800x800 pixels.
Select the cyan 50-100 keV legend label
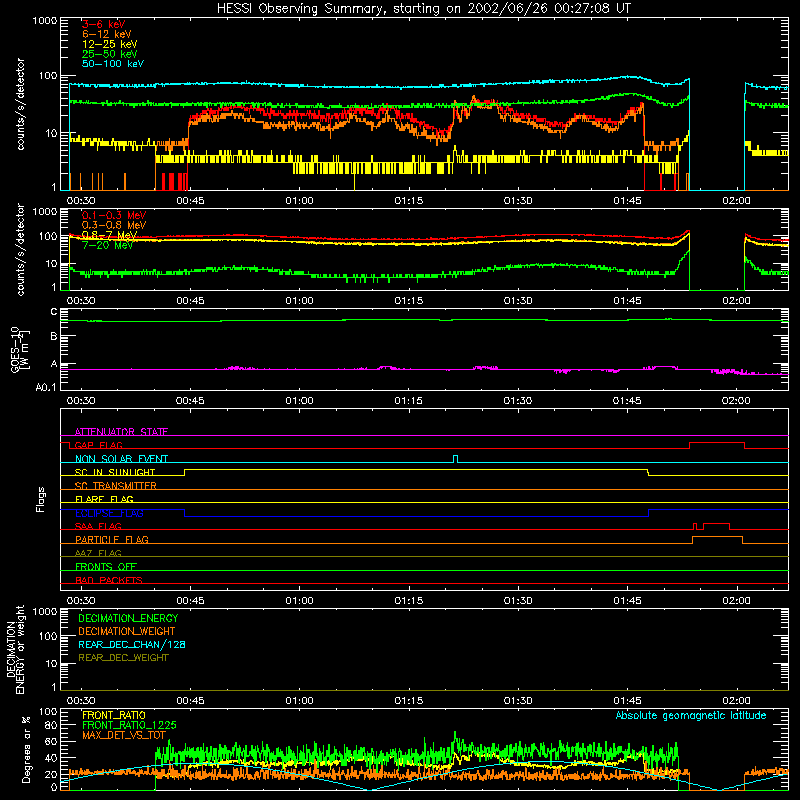[113, 64]
